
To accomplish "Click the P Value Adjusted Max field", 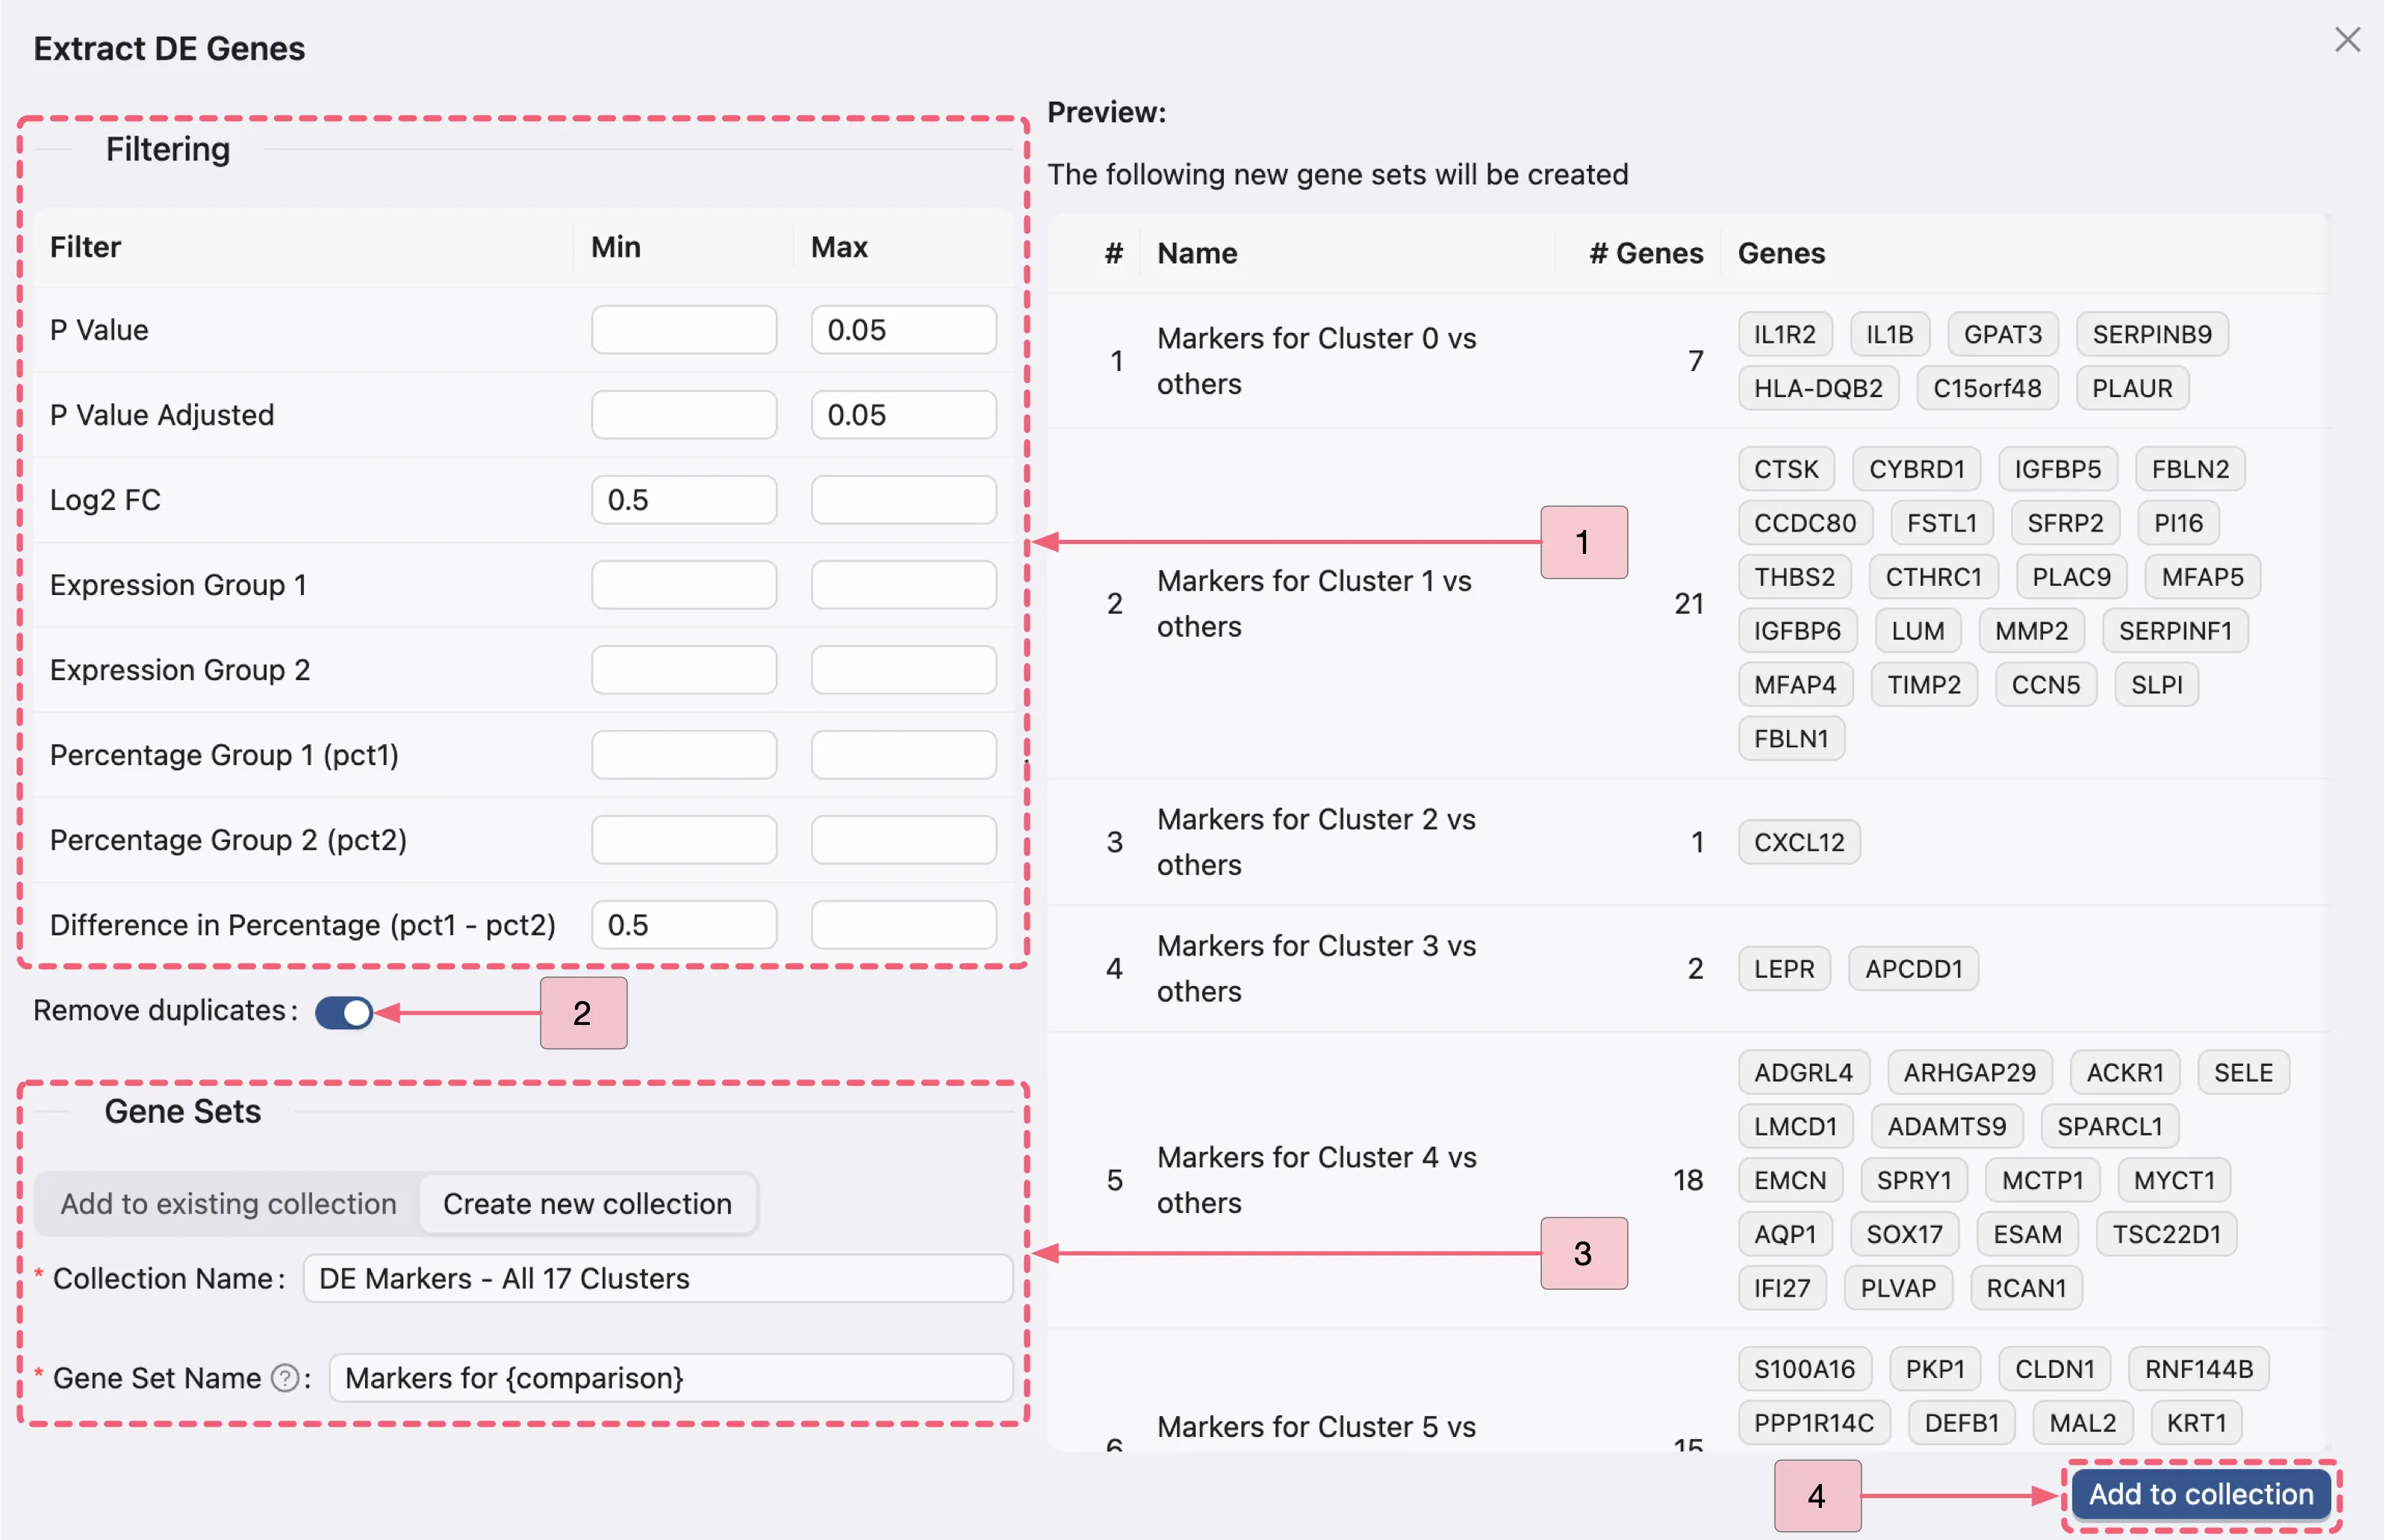I will pos(903,414).
